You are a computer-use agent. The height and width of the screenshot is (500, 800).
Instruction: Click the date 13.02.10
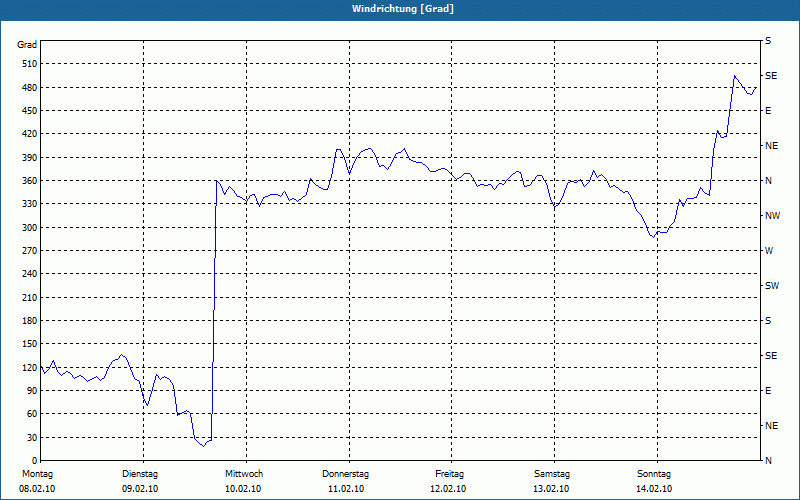(551, 489)
